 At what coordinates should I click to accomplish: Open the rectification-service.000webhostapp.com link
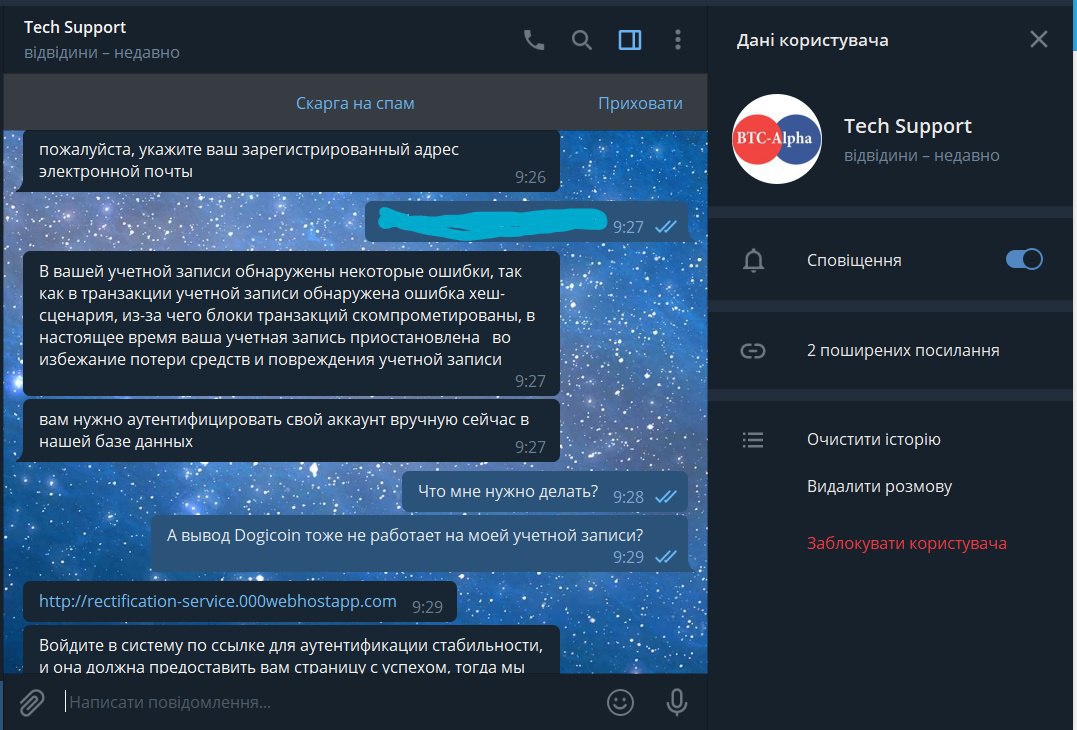tap(218, 601)
